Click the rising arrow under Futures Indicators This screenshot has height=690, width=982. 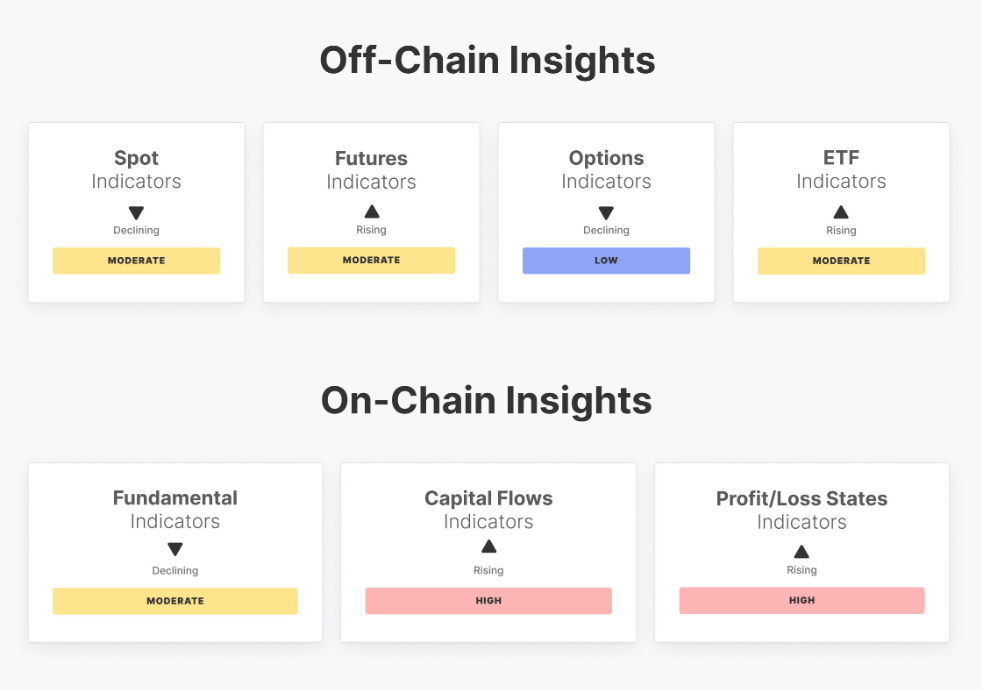371,212
